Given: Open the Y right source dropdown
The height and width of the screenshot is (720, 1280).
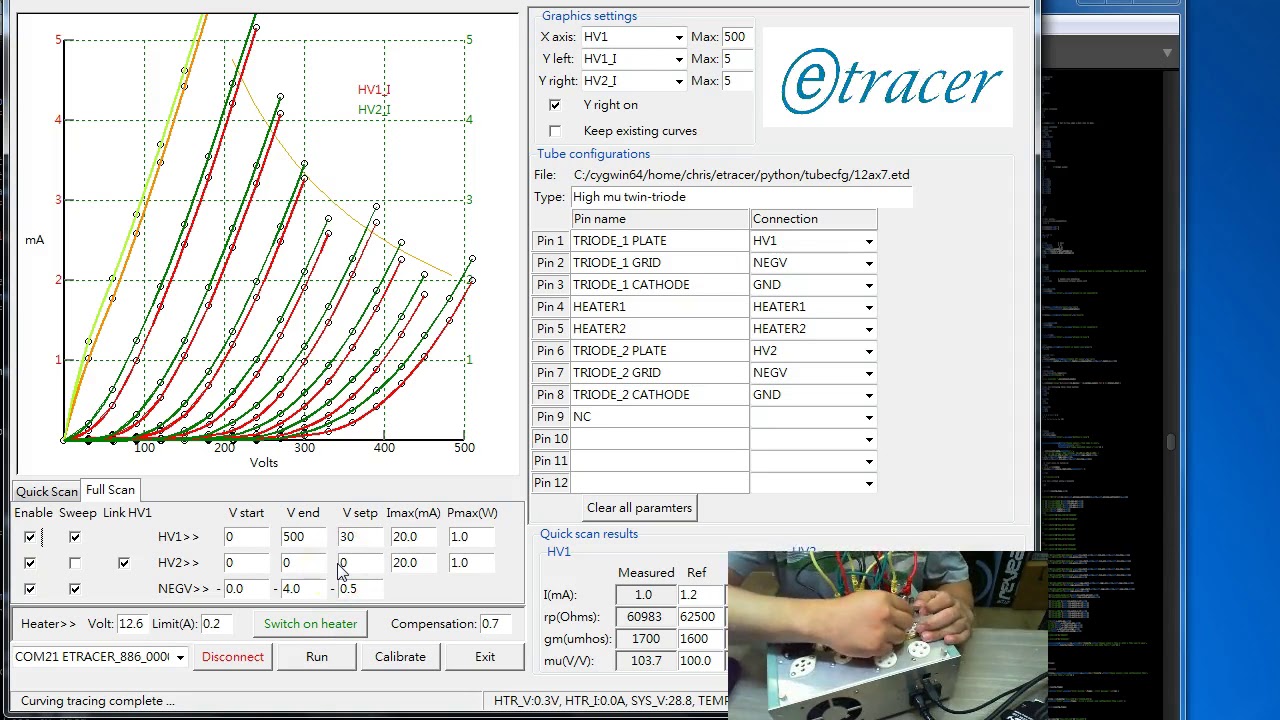Looking at the screenshot, I should point(633,81).
